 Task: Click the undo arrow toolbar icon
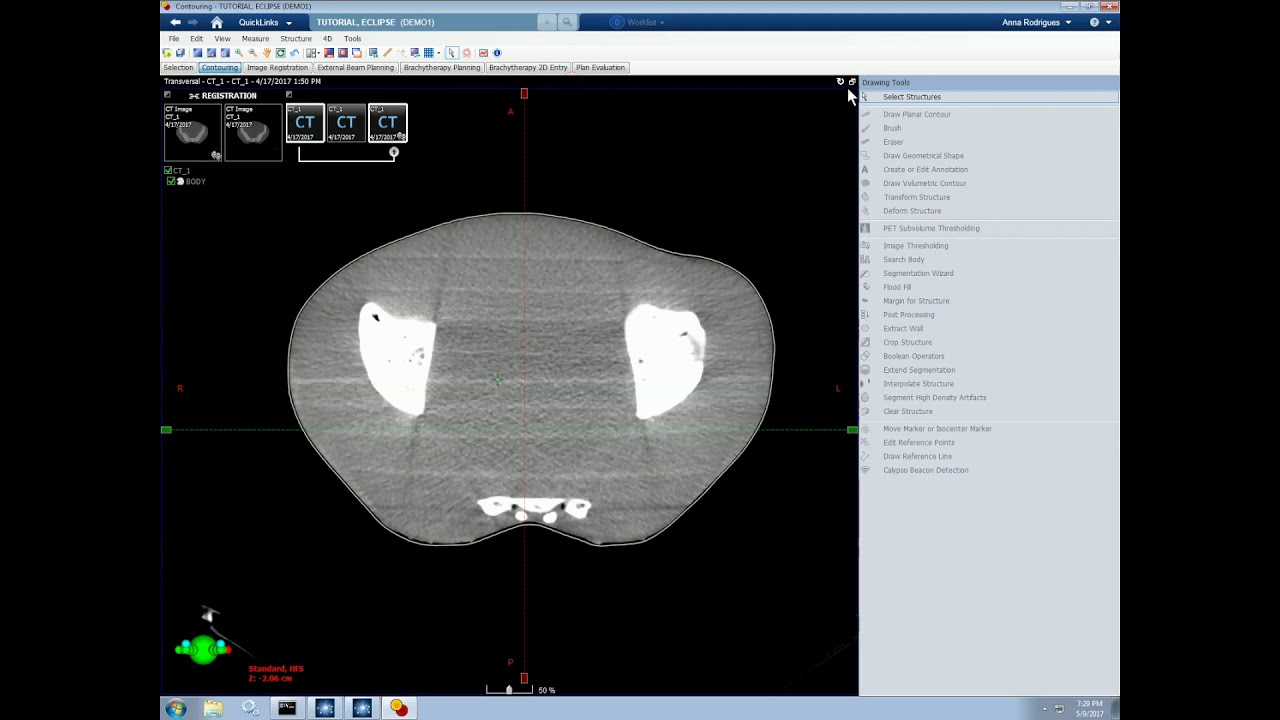(x=295, y=53)
